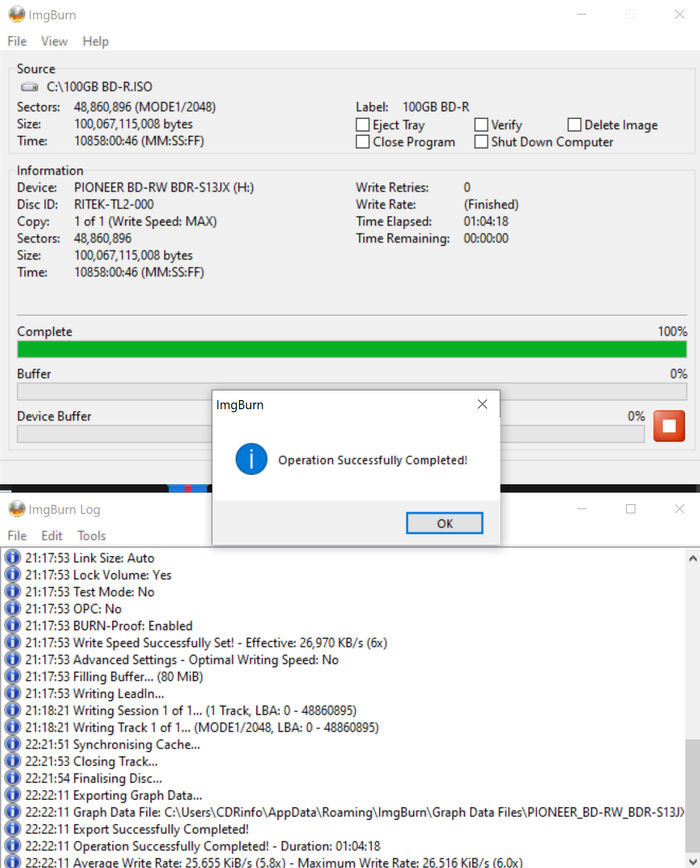
Task: Open the Edit menu in Log window
Action: tap(52, 536)
